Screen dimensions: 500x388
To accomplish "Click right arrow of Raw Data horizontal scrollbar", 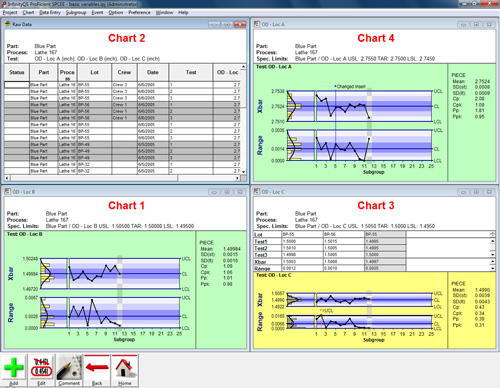I will pyautogui.click(x=237, y=178).
